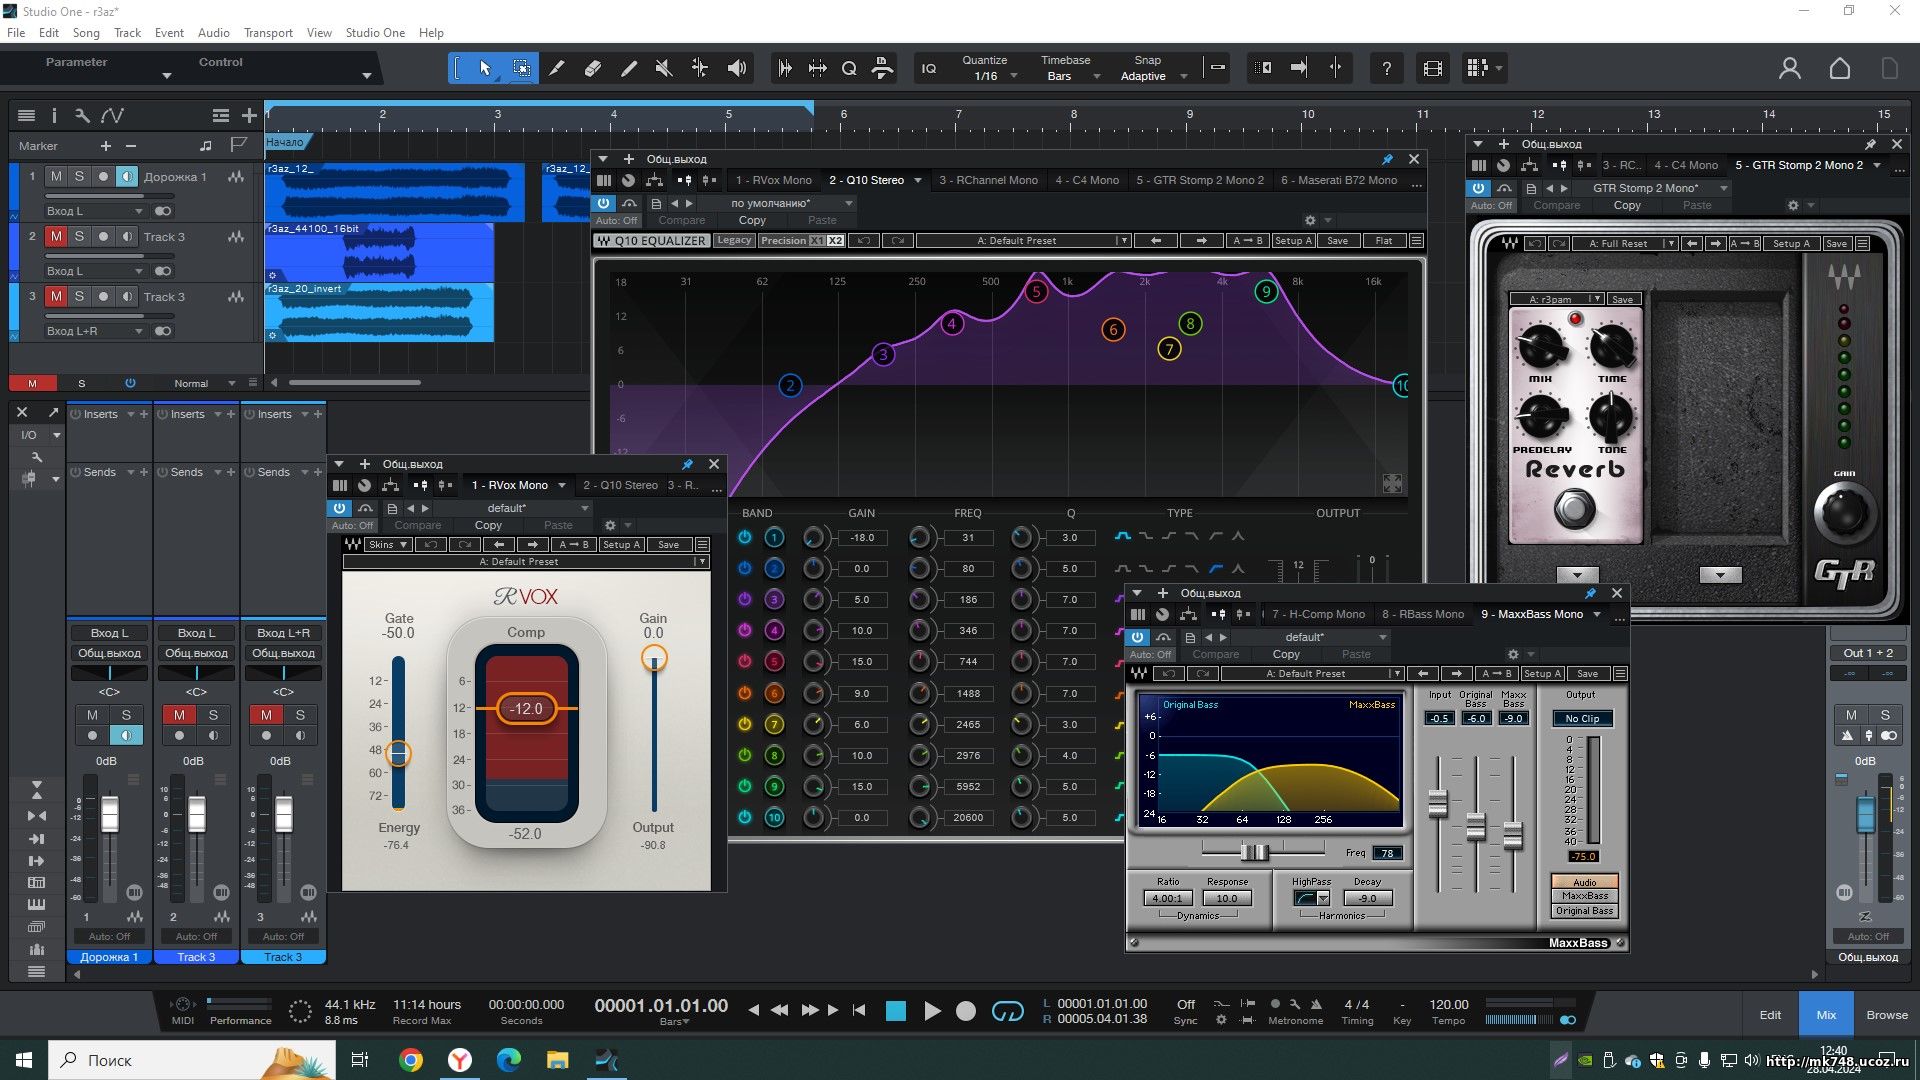The height and width of the screenshot is (1080, 1920).
Task: Click Save button in RVox plugin
Action: [x=668, y=544]
